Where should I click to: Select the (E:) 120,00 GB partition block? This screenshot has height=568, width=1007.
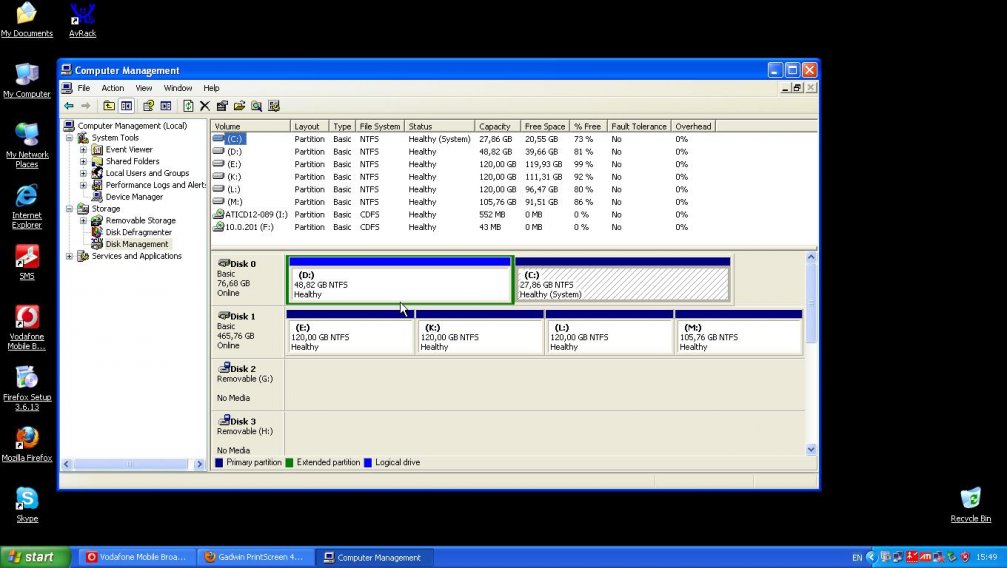click(350, 337)
